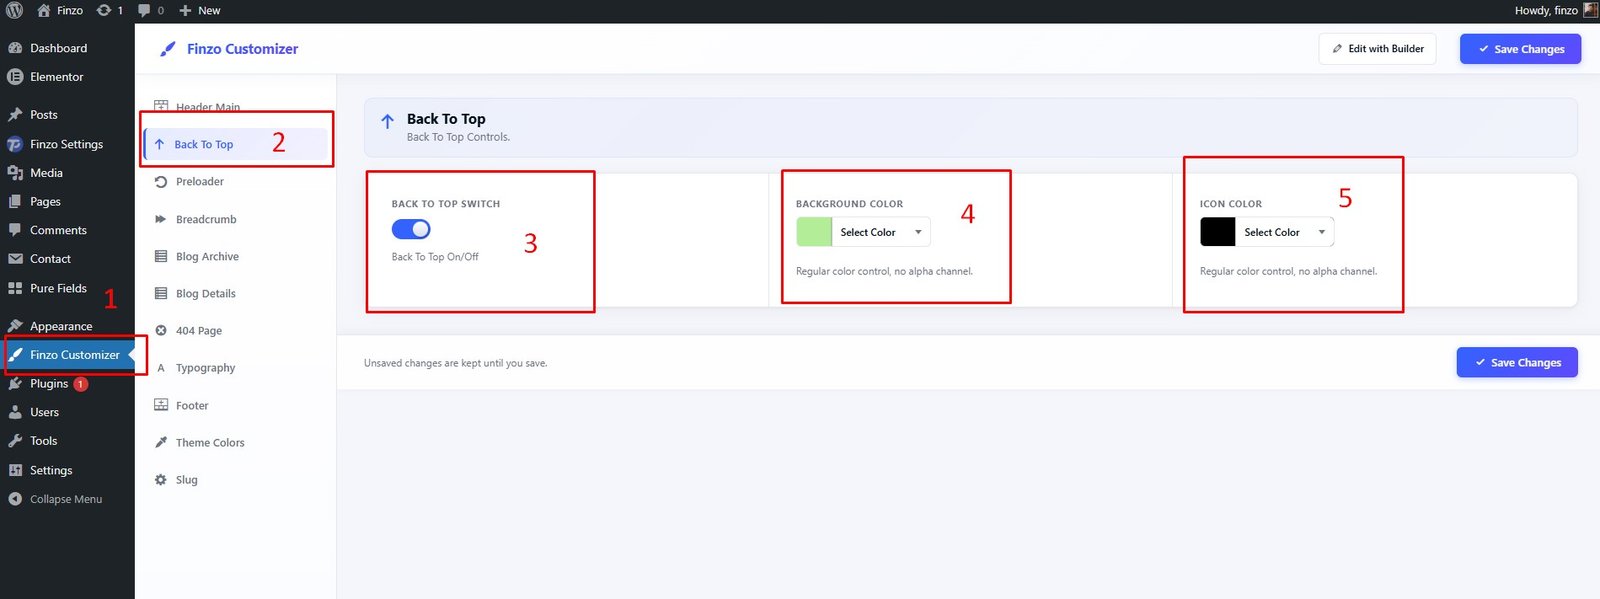Click the Plugins update count badge

81,384
